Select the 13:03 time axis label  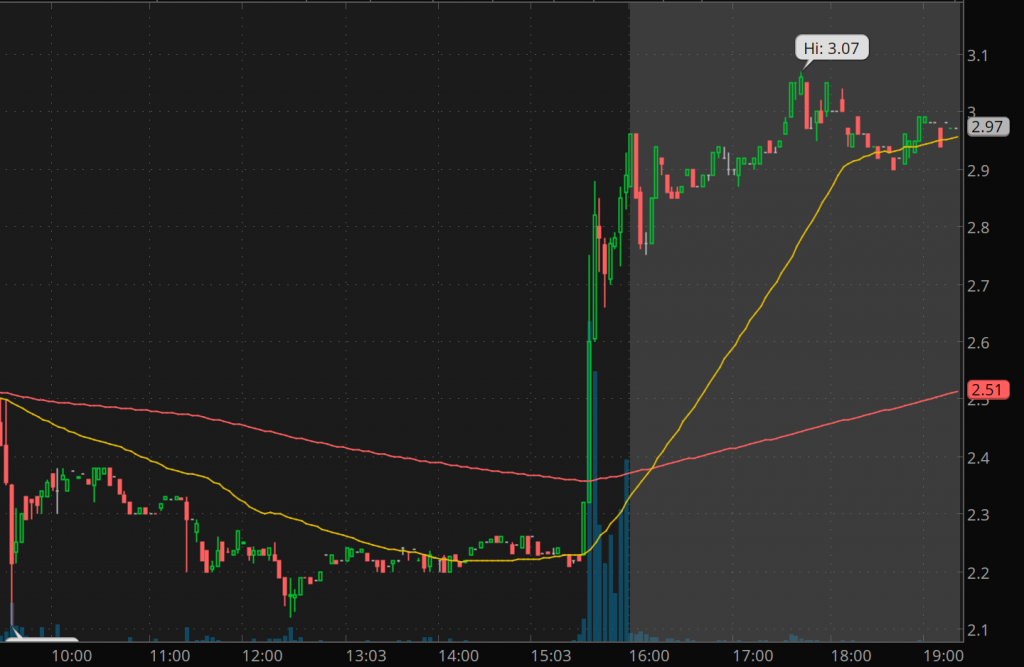pos(359,656)
